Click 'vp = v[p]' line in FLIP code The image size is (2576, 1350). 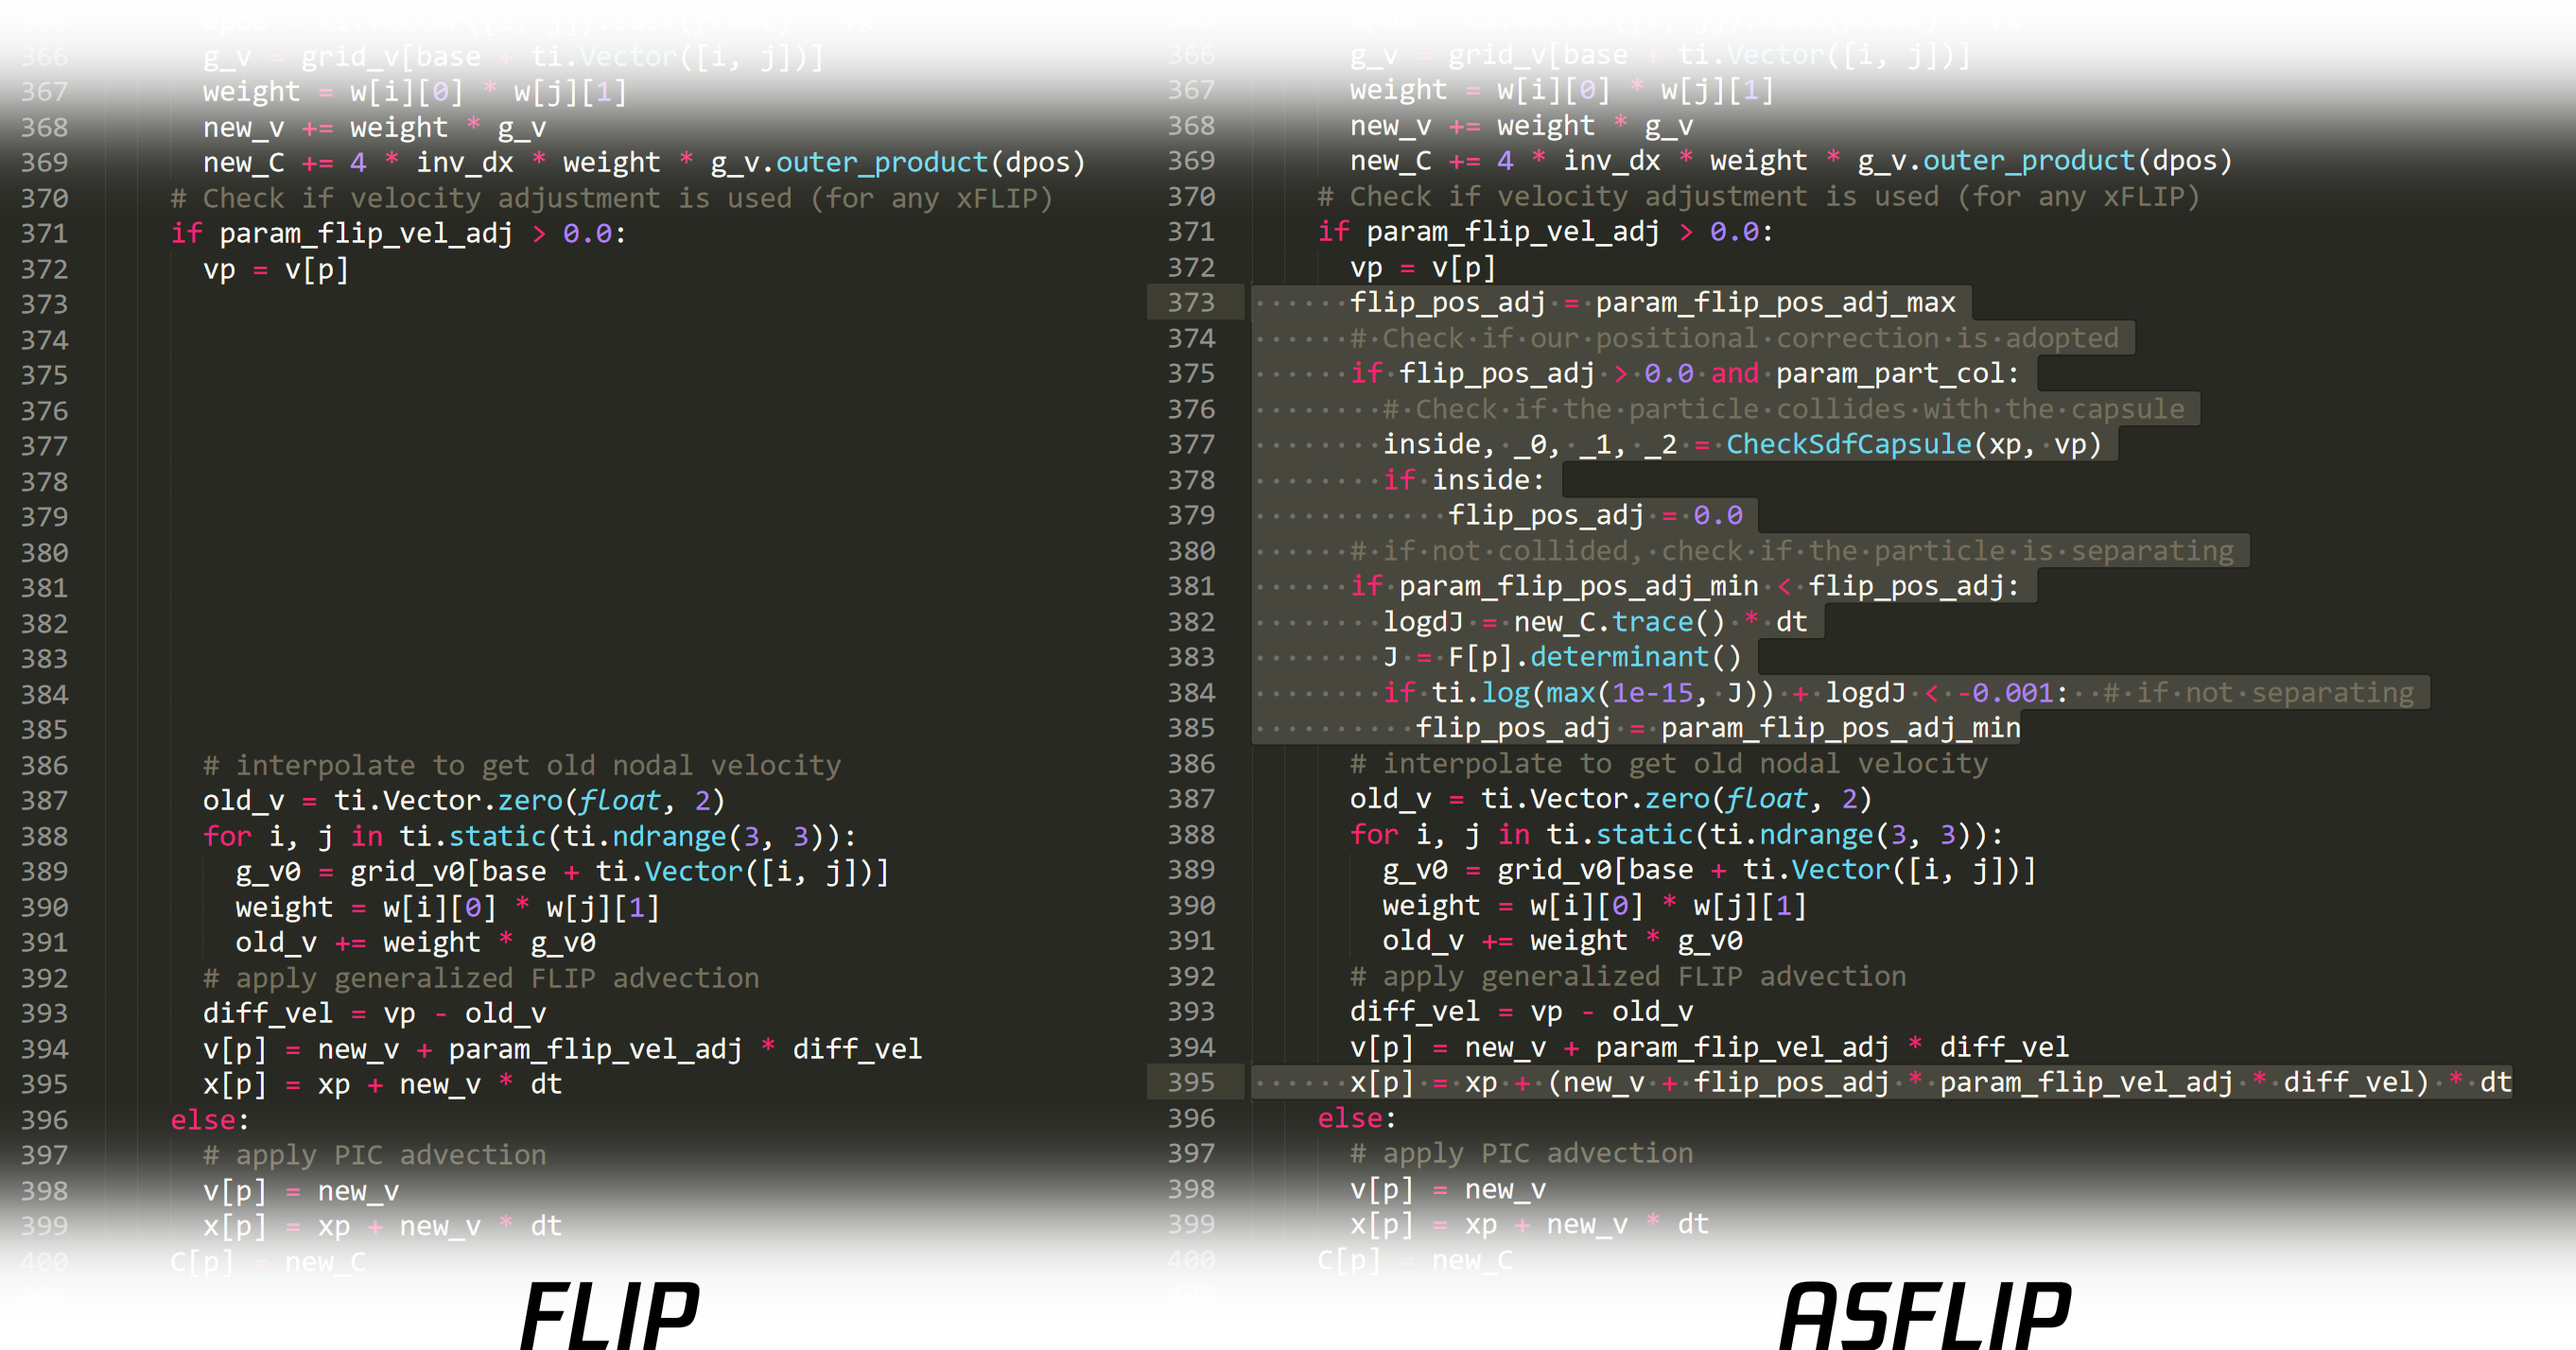[276, 269]
